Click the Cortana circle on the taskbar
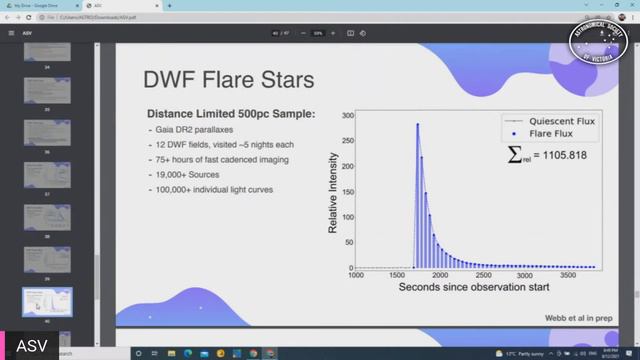The image size is (640, 360). point(139,353)
